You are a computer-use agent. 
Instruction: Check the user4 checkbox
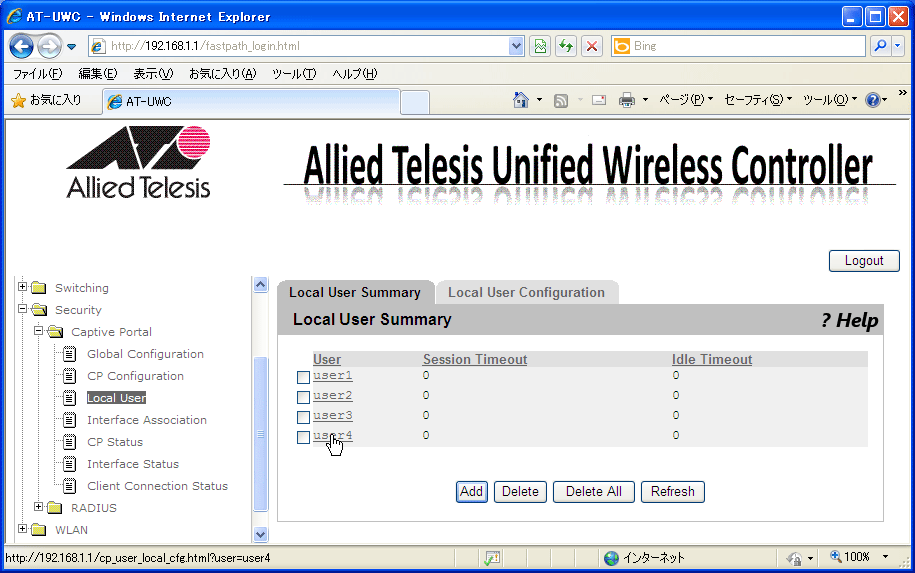click(303, 437)
